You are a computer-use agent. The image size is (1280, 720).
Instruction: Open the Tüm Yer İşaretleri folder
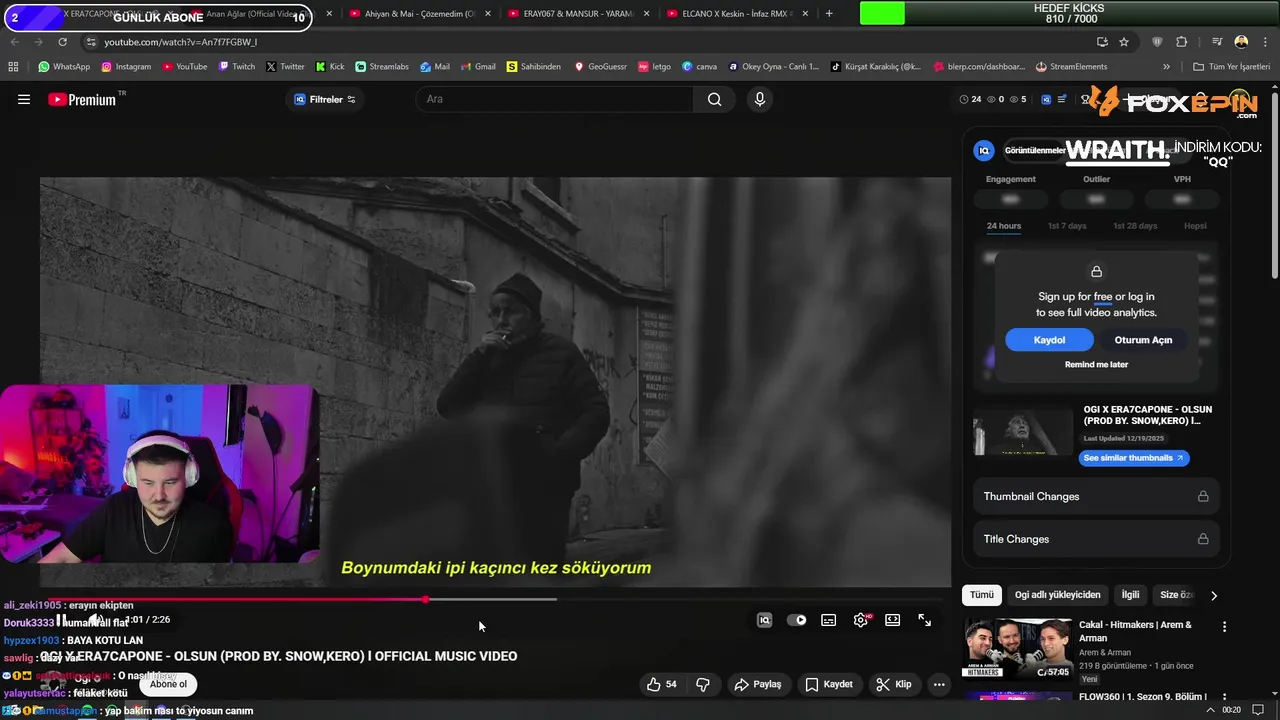pos(1231,67)
